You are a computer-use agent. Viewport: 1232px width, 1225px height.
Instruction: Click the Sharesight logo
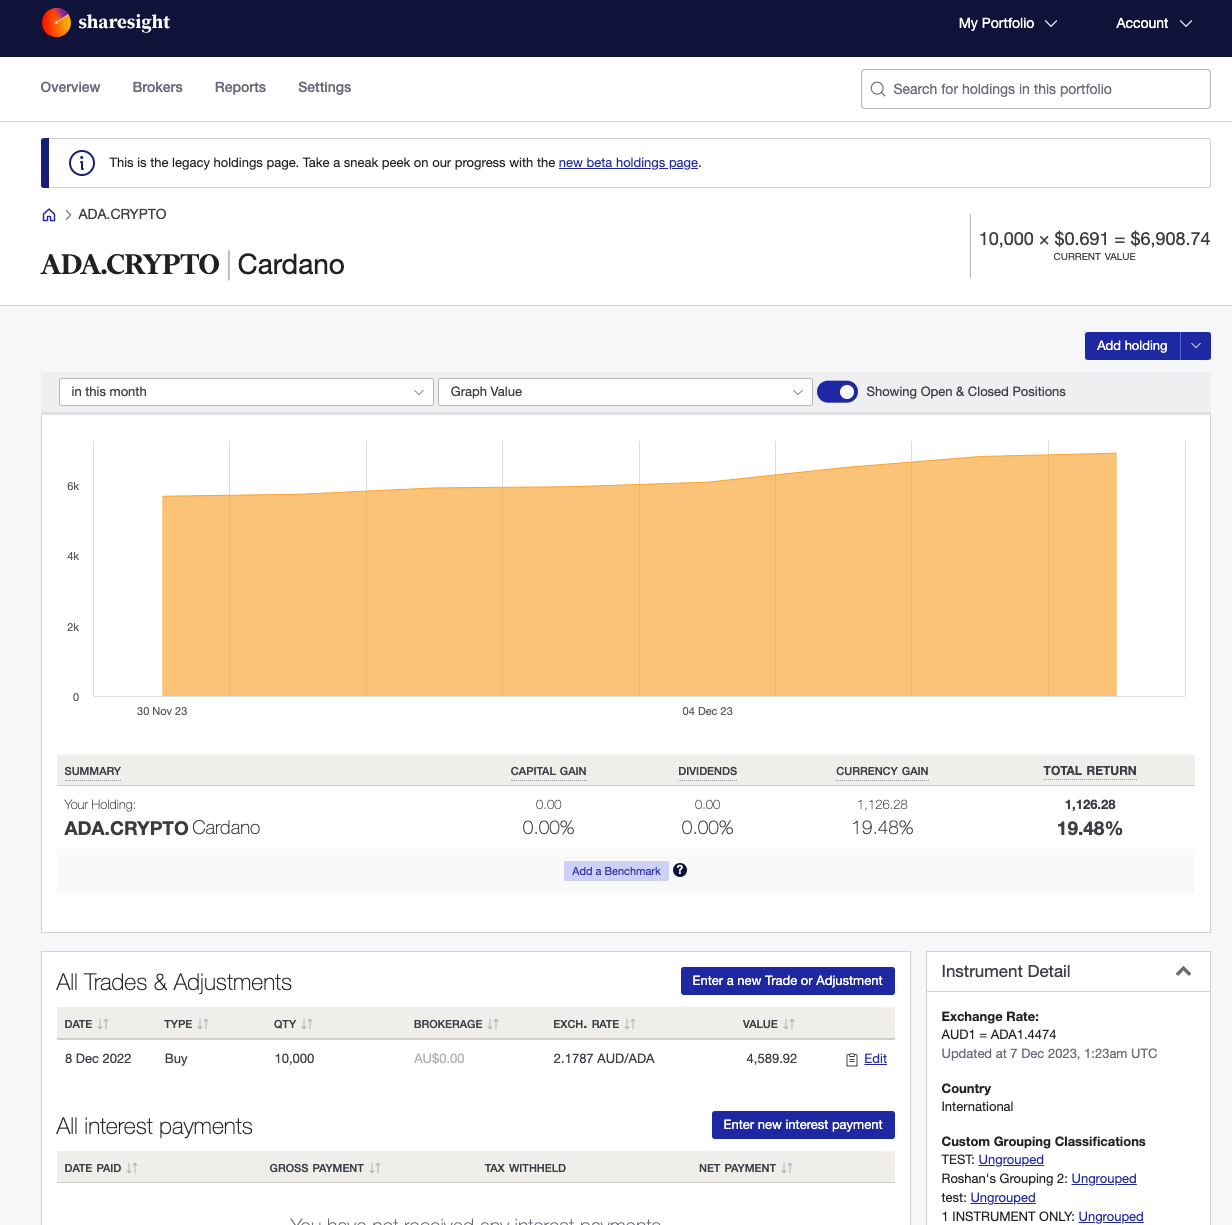coord(106,22)
